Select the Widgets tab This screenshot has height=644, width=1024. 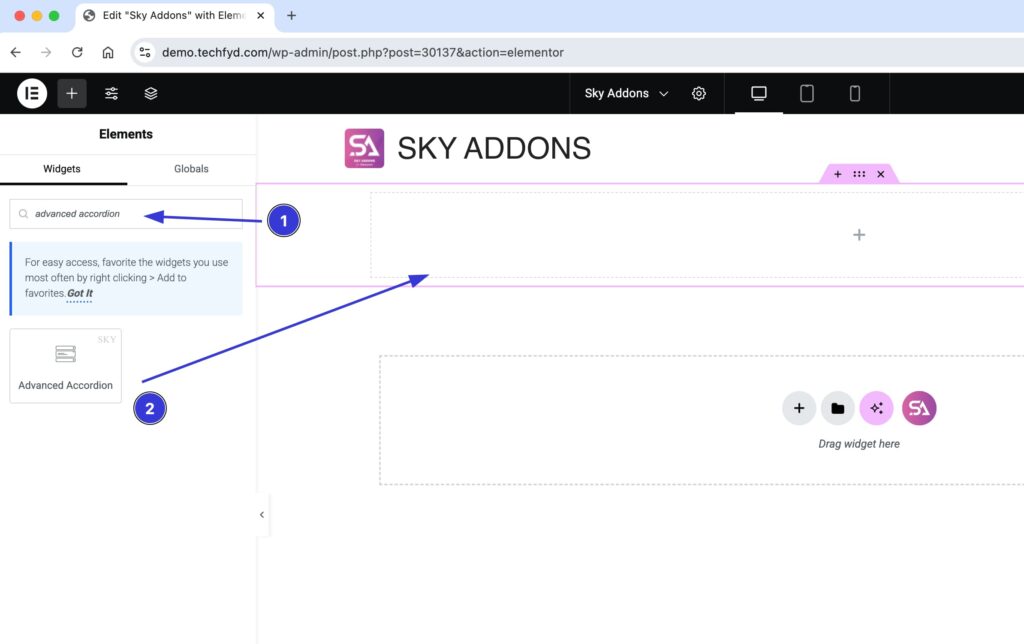(x=62, y=169)
